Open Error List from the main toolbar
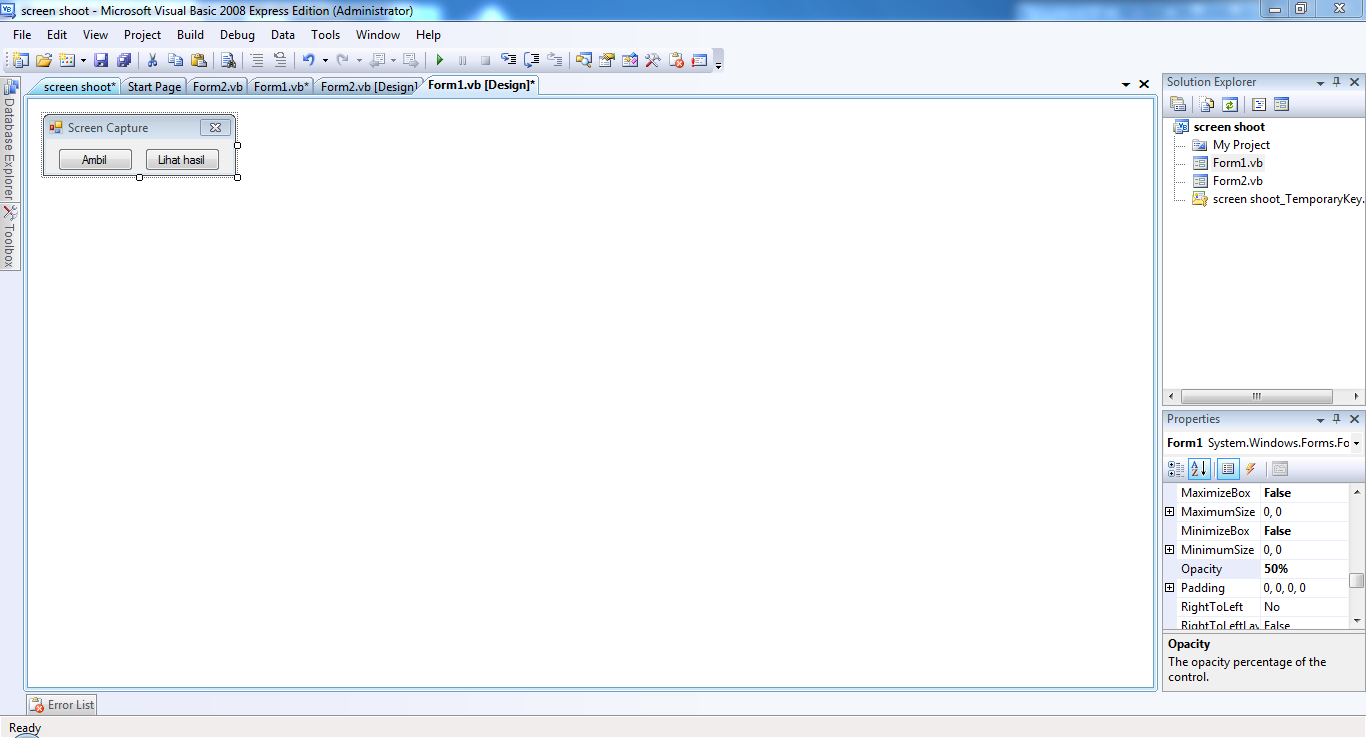 coord(676,60)
